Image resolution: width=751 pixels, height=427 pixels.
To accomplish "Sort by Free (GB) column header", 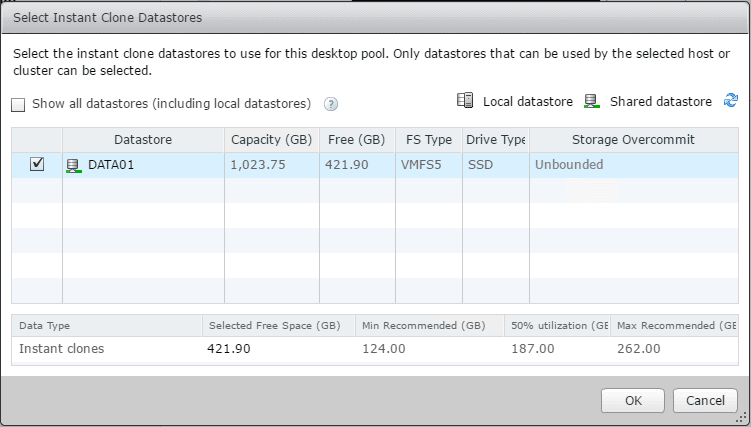I will pos(357,139).
